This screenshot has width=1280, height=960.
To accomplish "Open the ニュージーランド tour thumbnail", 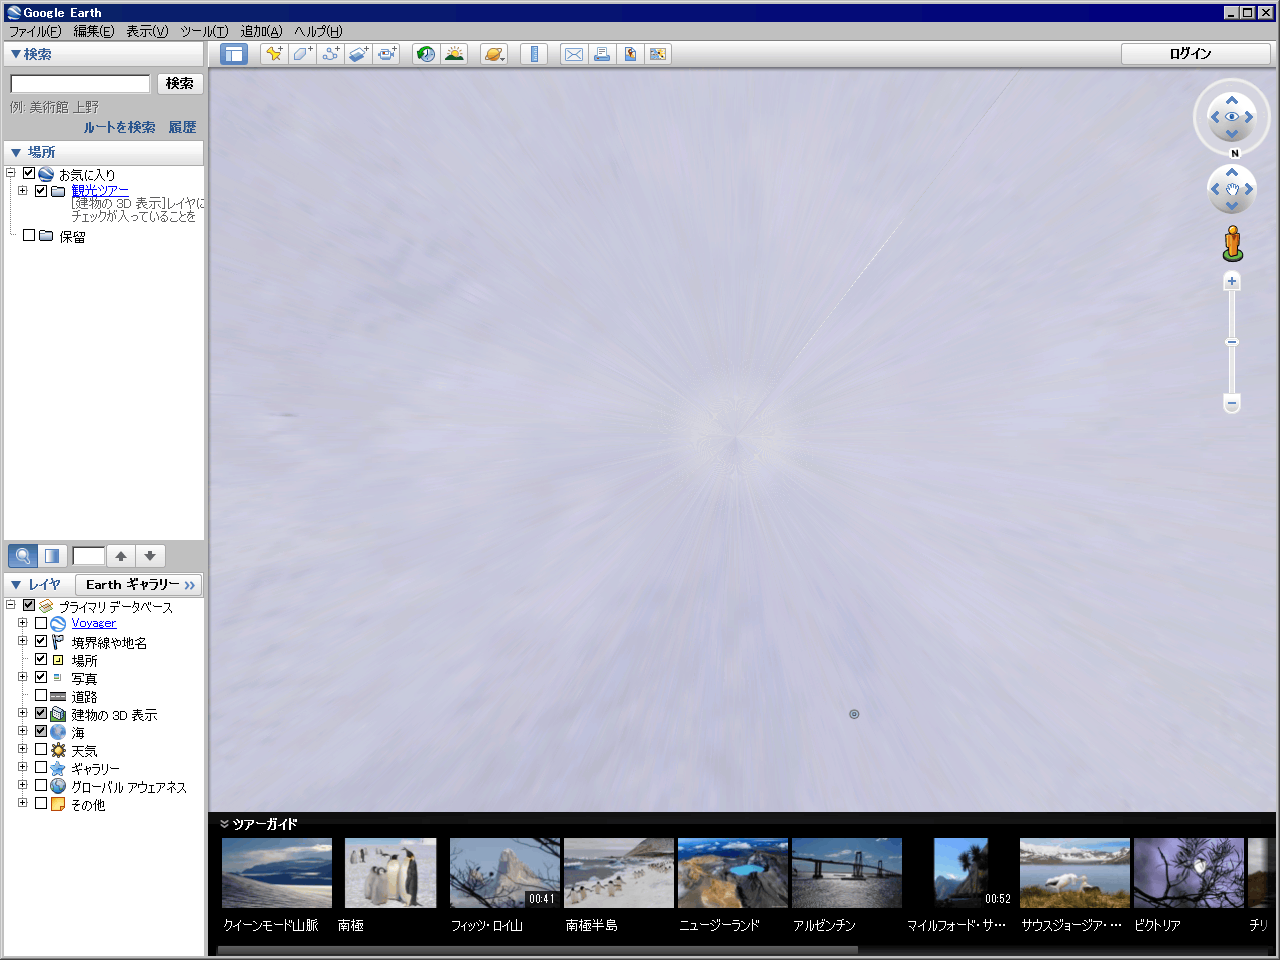I will coord(733,873).
